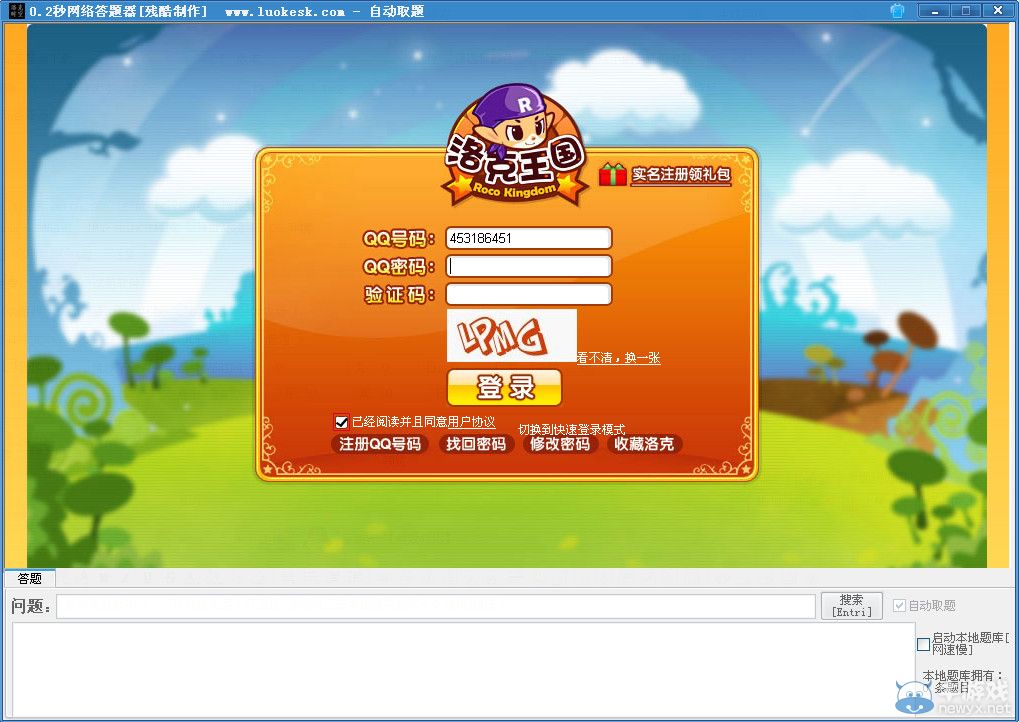This screenshot has height=722, width=1019.
Task: Click the yellow 登录 button
Action: [x=504, y=387]
